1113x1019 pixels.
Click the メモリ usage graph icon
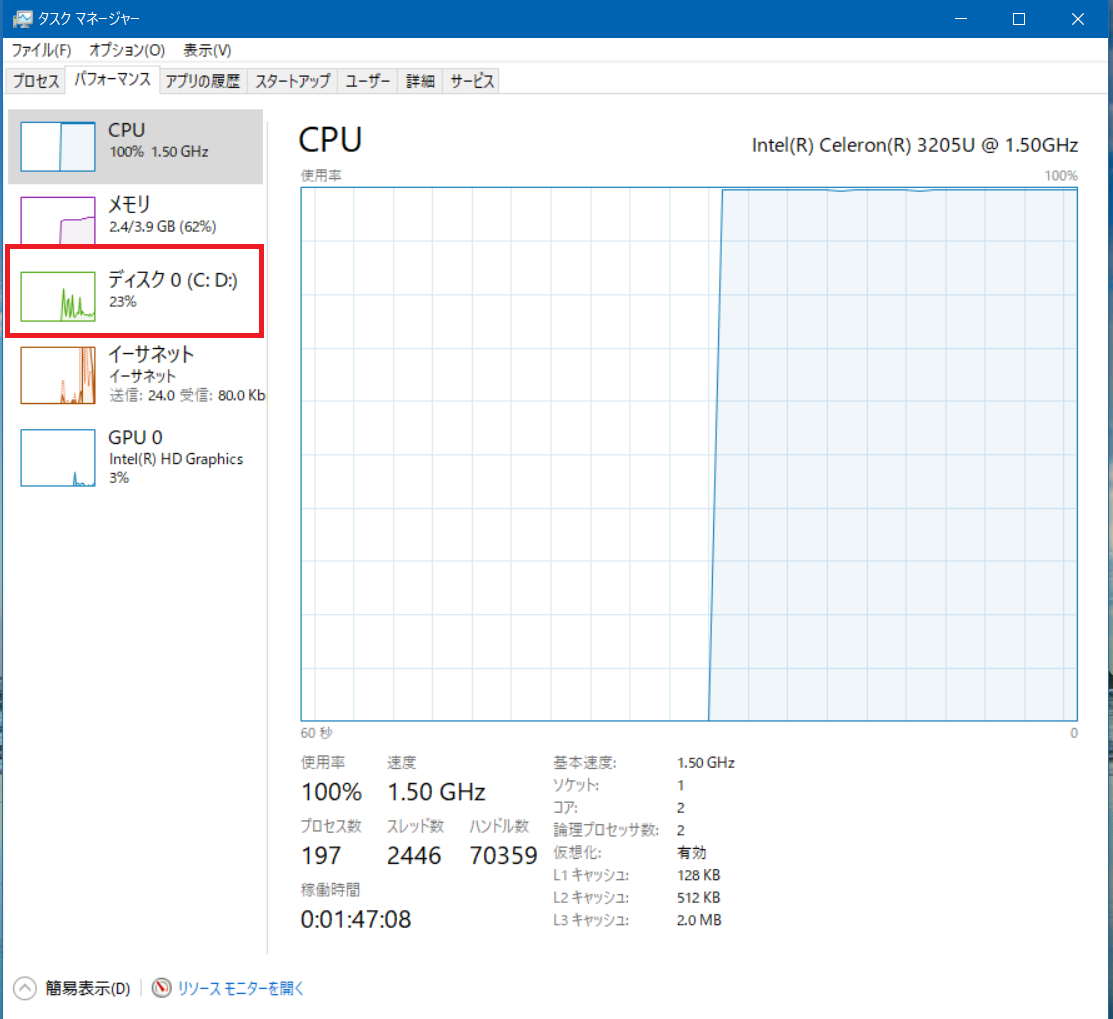point(58,220)
